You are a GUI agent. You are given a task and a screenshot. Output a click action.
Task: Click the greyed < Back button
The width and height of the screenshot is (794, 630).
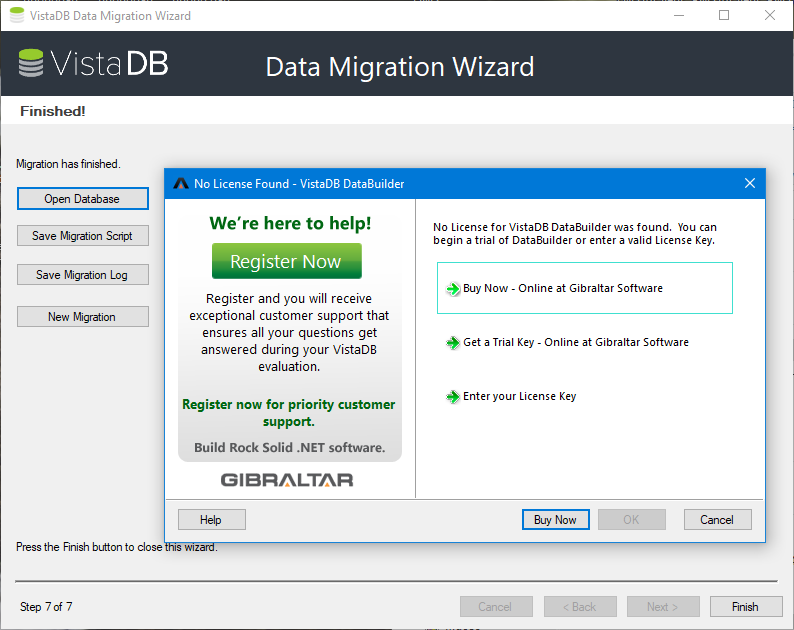click(580, 606)
